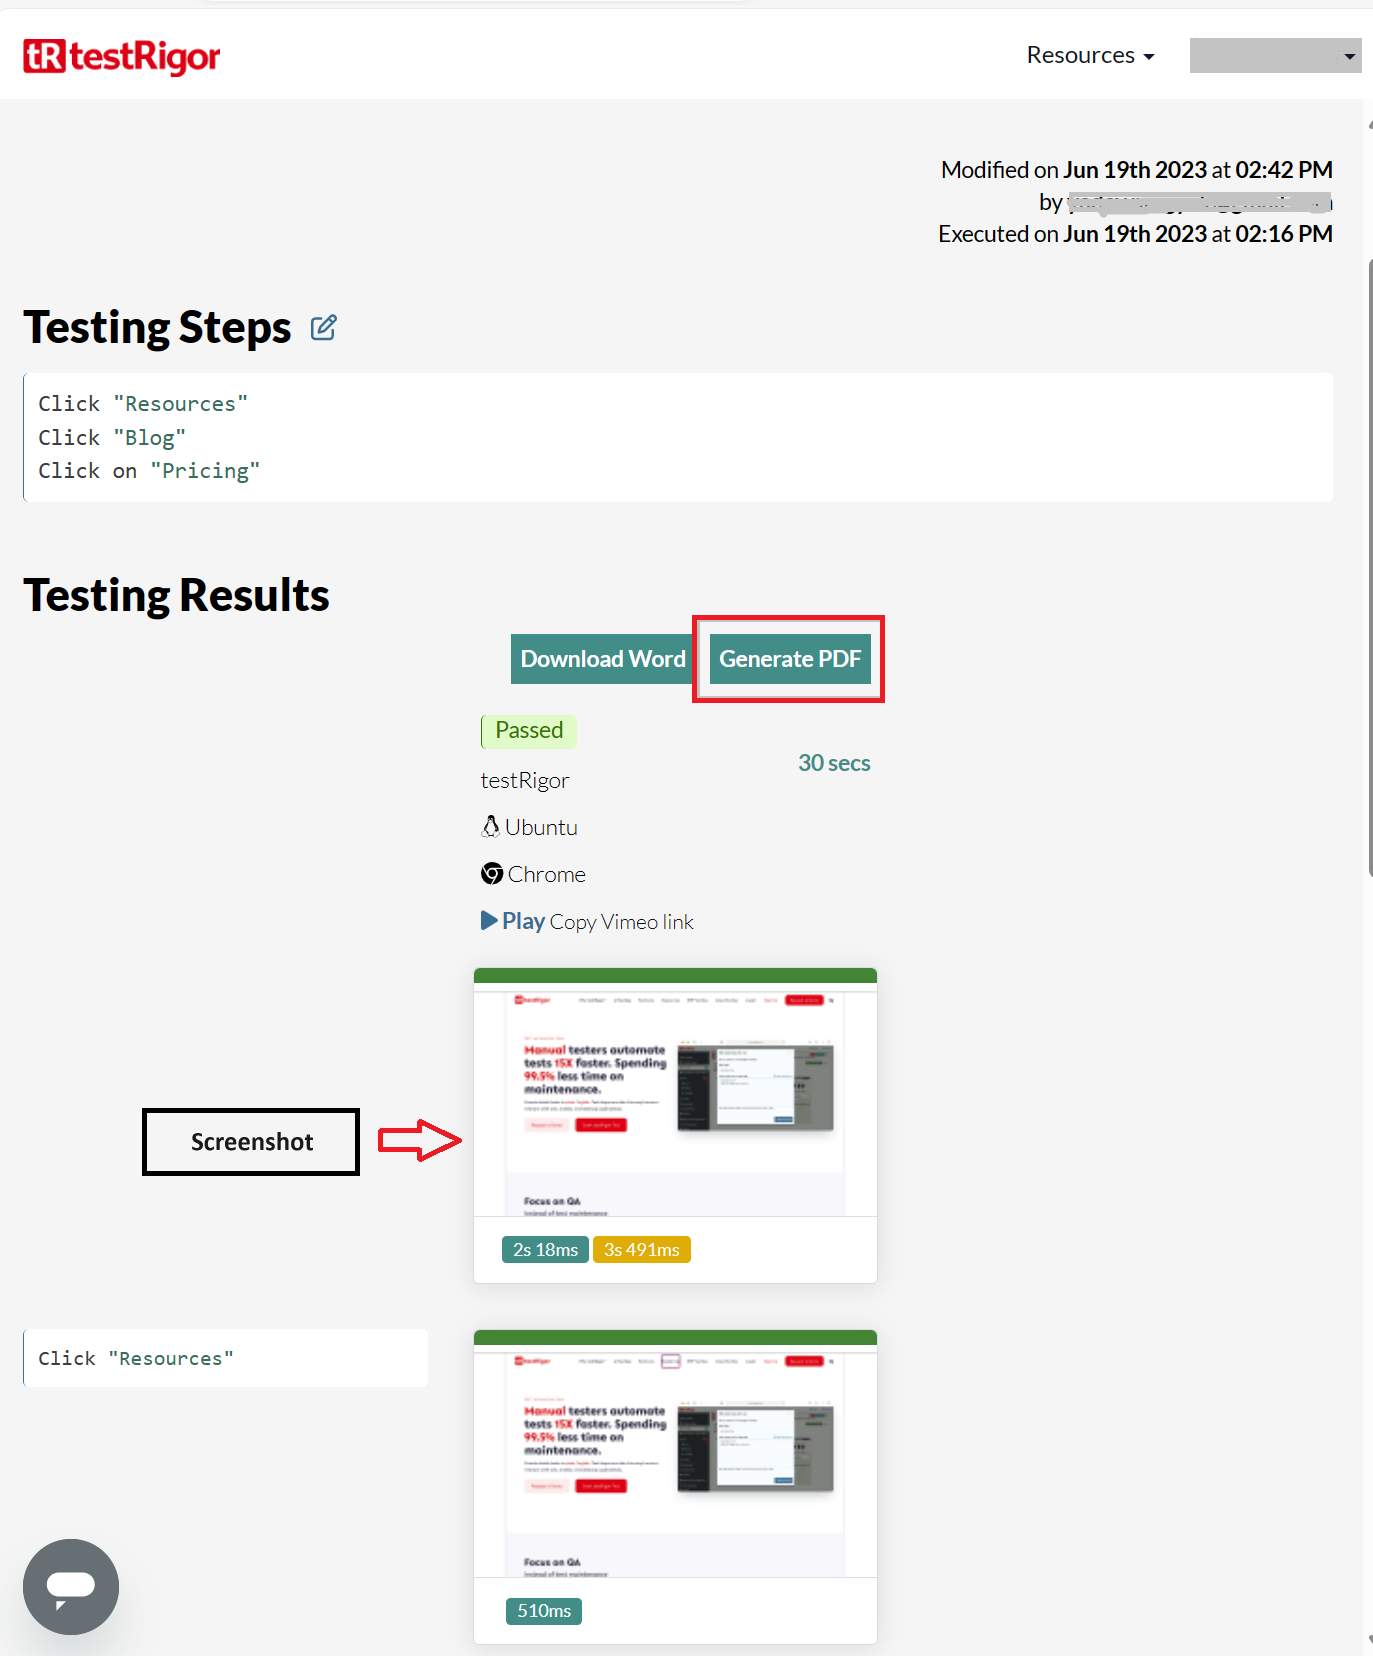Click the Ubuntu penguin icon

pyautogui.click(x=491, y=827)
